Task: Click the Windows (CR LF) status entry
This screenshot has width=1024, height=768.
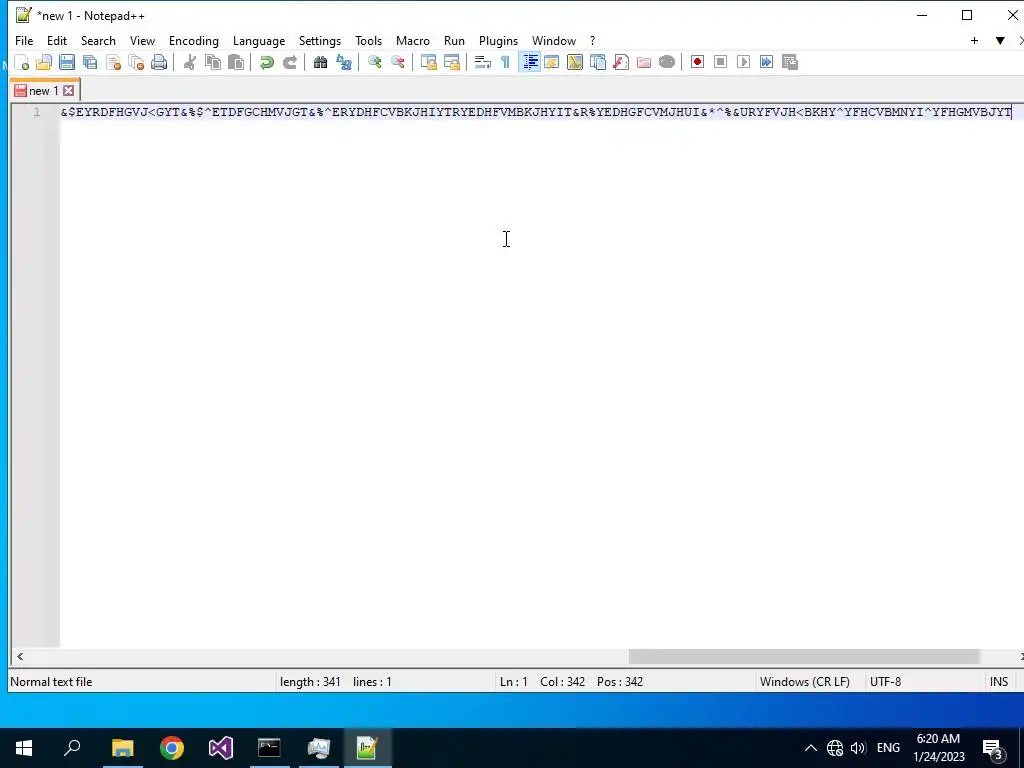Action: click(805, 682)
